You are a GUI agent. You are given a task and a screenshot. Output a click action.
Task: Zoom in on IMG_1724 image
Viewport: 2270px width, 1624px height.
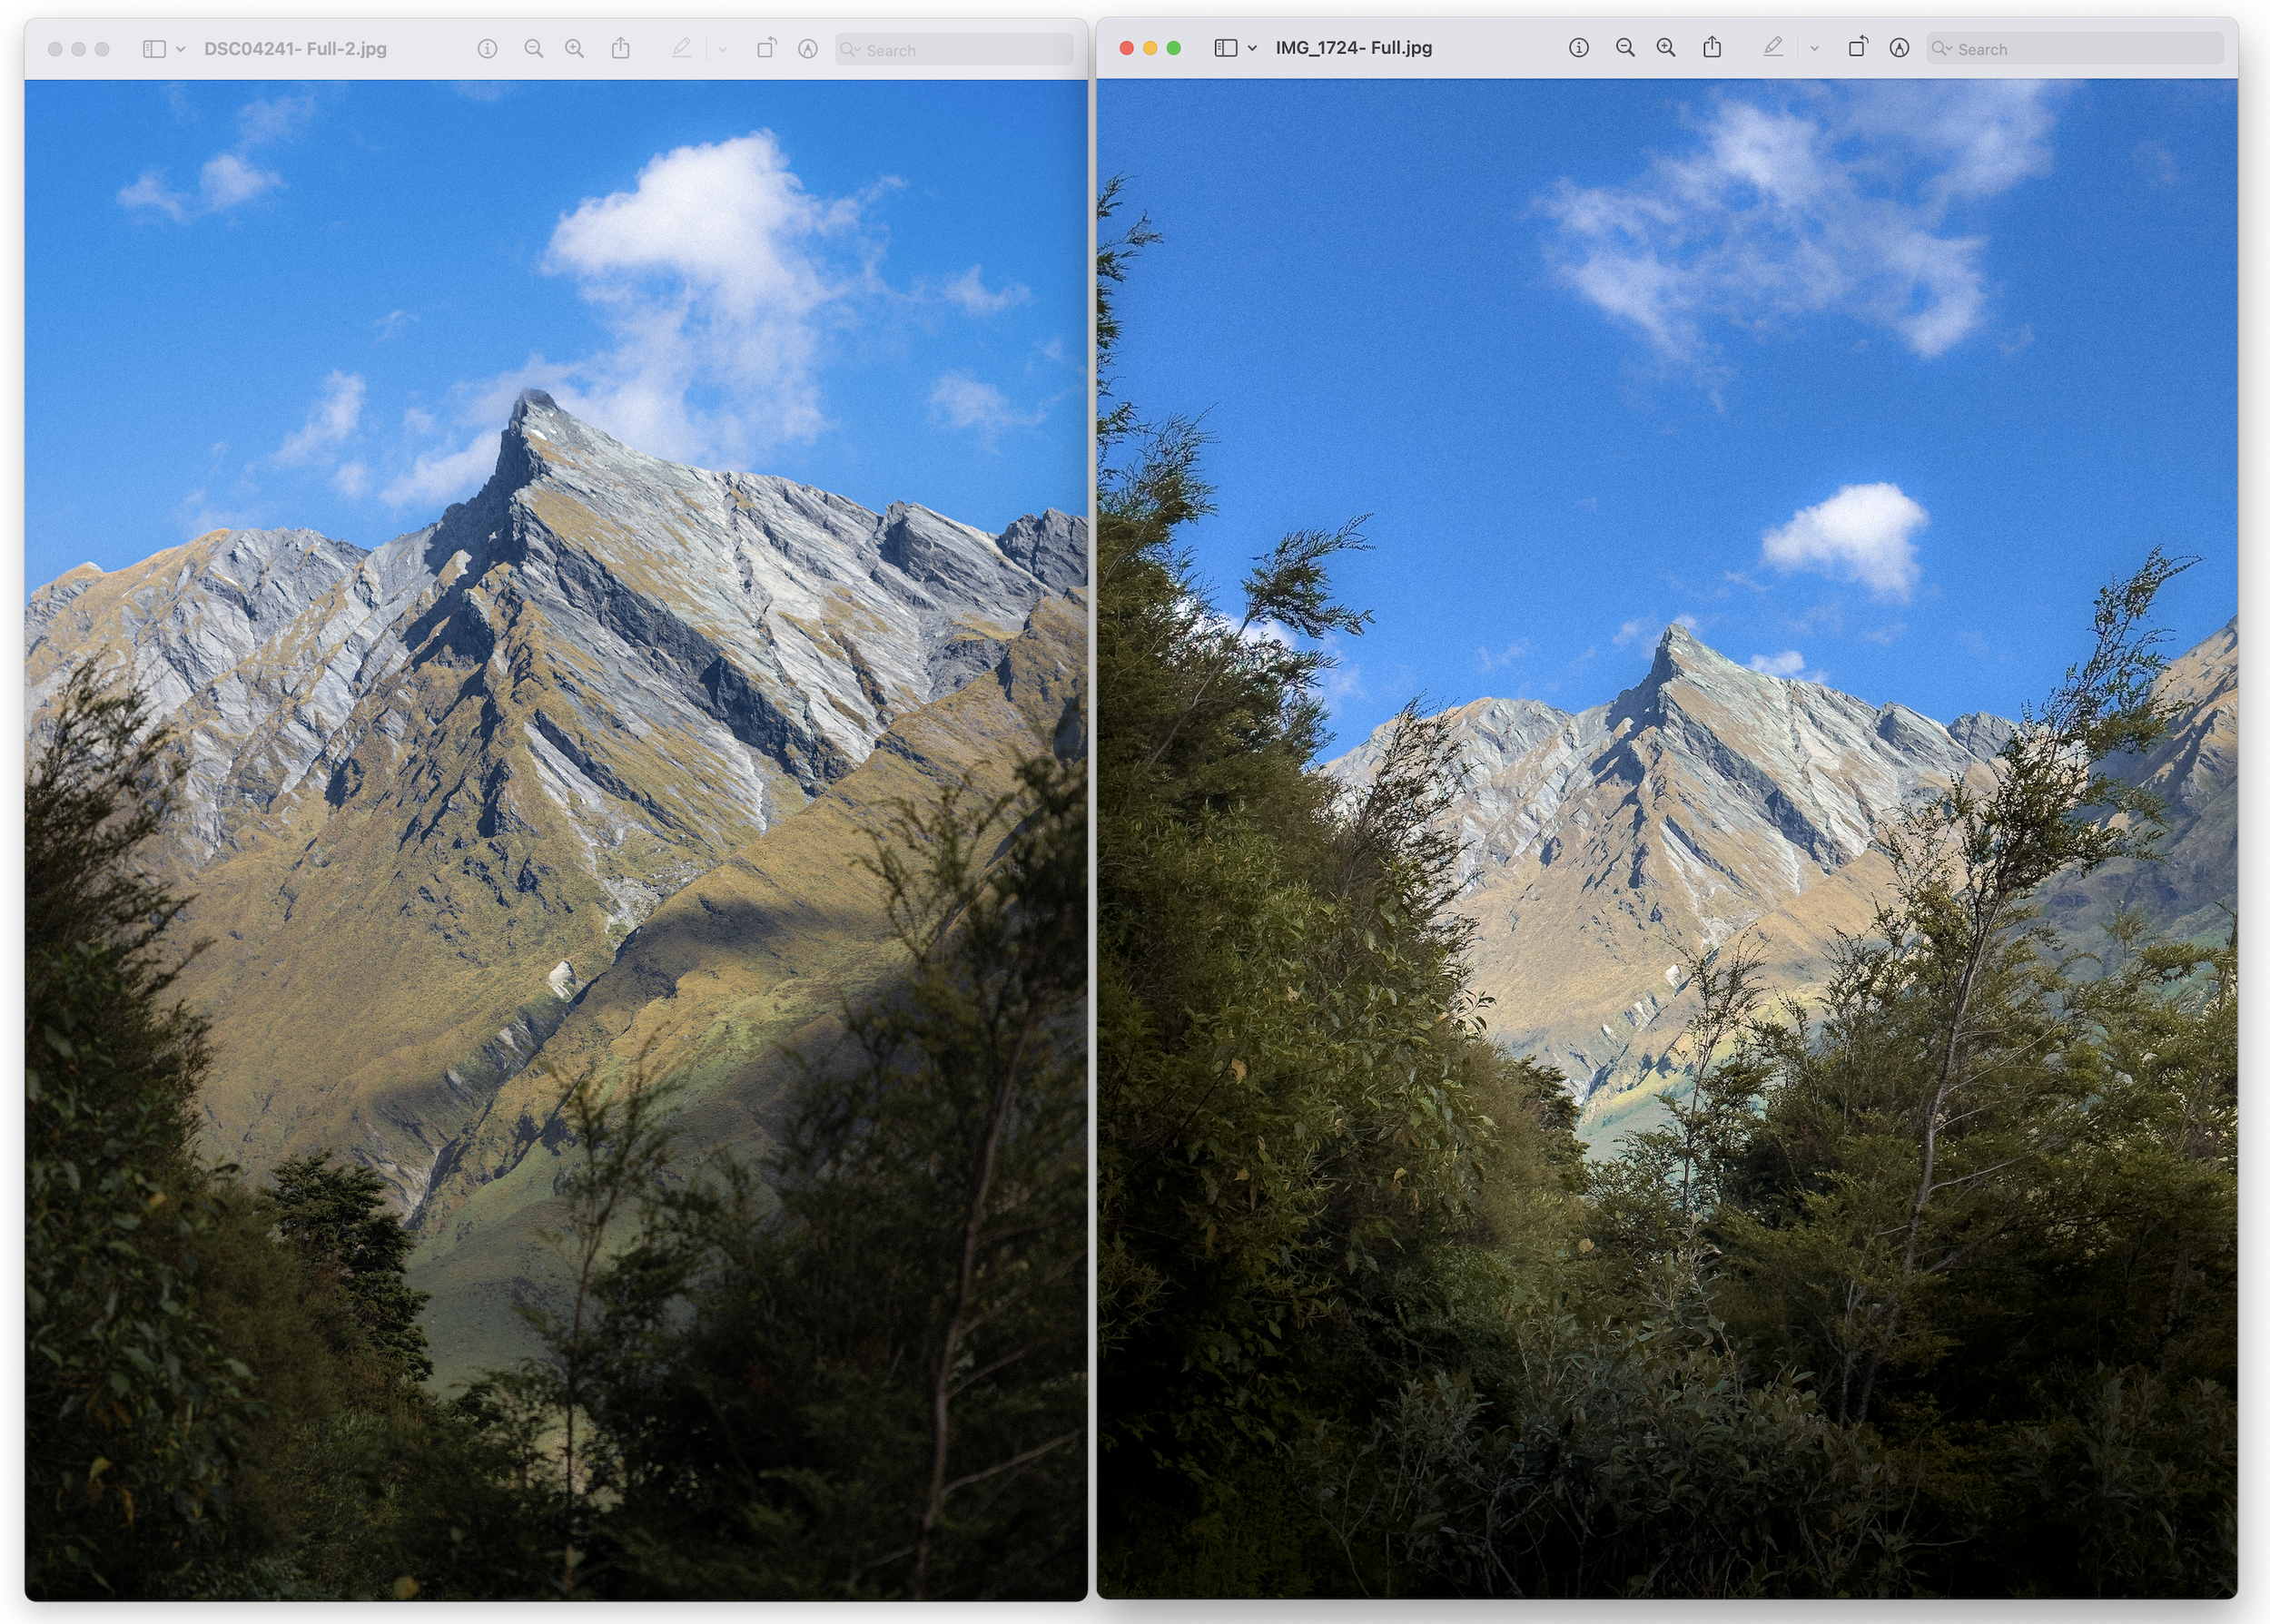point(1666,48)
